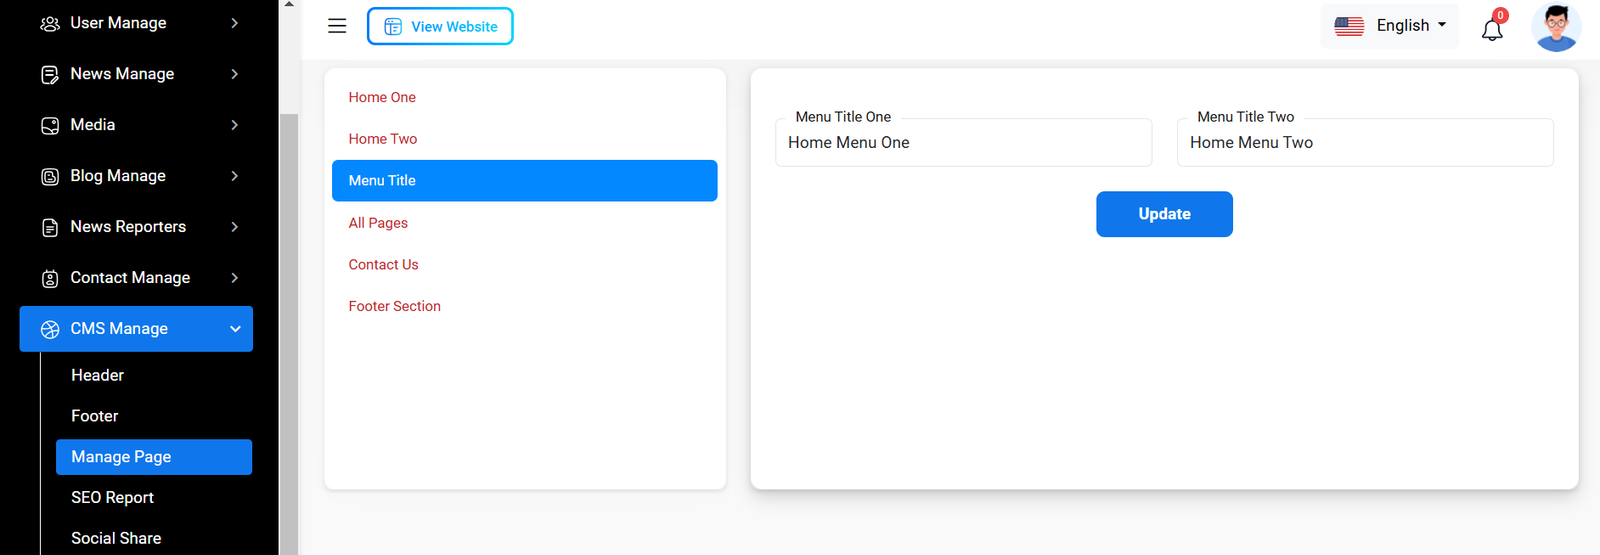1600x555 pixels.
Task: Click the News Manage sidebar icon
Action: (50, 75)
